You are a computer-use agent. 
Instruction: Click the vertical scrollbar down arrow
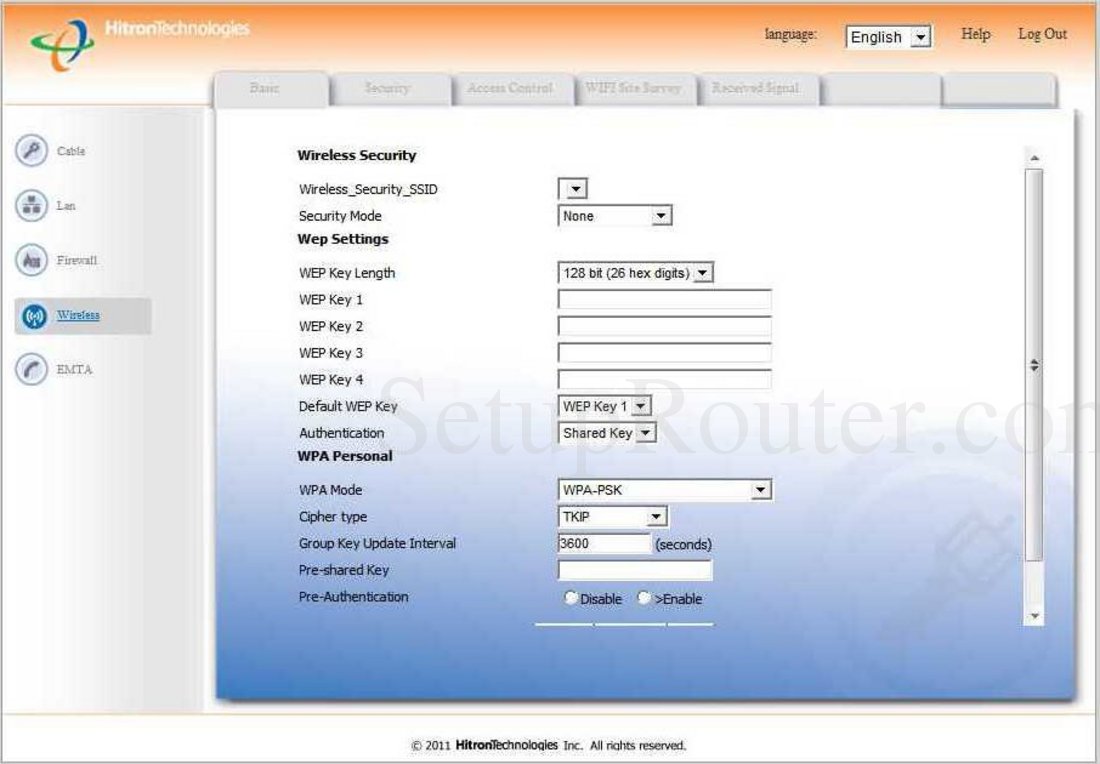pos(1034,616)
